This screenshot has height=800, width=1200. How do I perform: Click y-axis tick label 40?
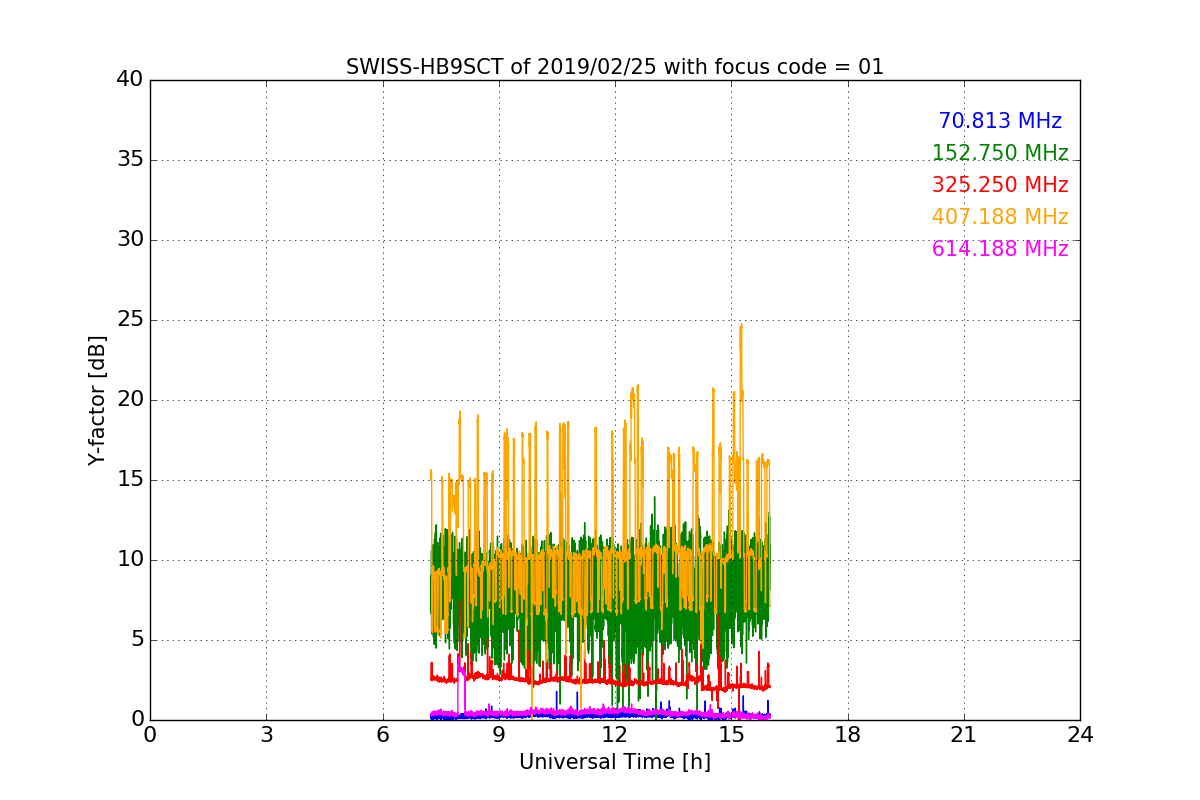(x=130, y=80)
